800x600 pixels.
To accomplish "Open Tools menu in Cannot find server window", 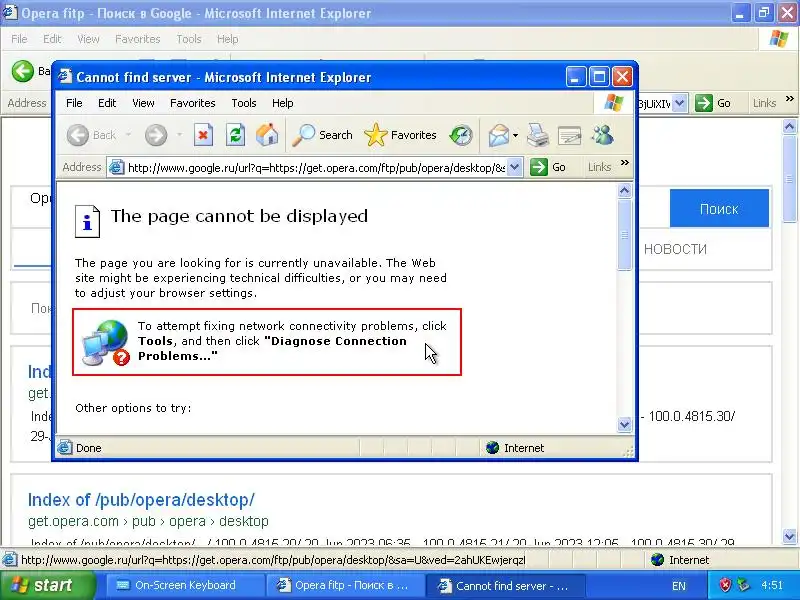I will (244, 103).
